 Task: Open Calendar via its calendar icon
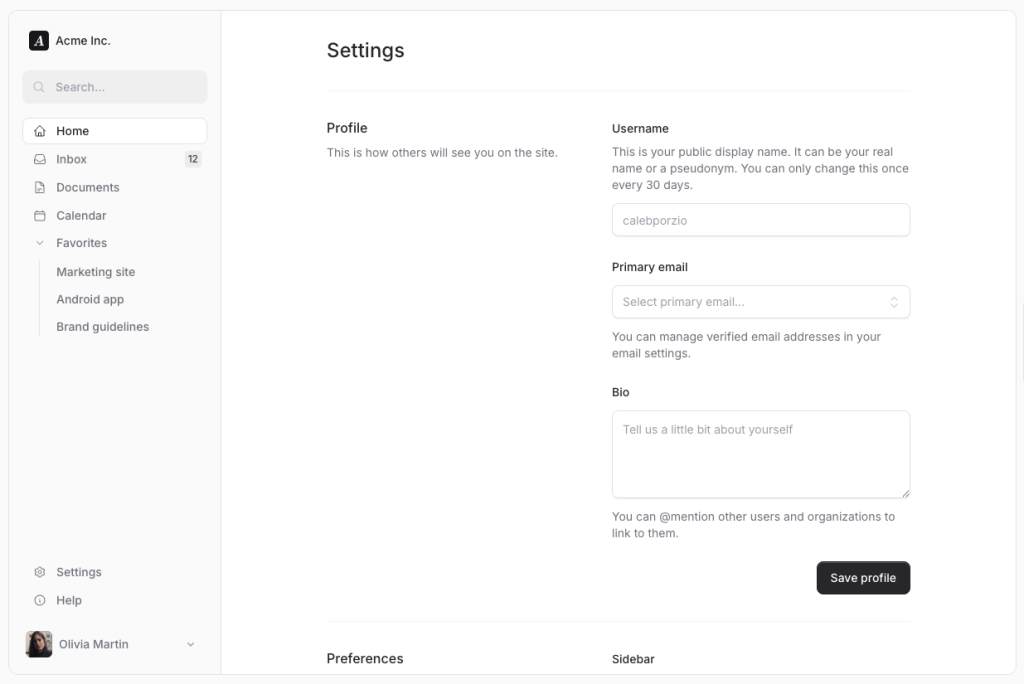click(40, 215)
